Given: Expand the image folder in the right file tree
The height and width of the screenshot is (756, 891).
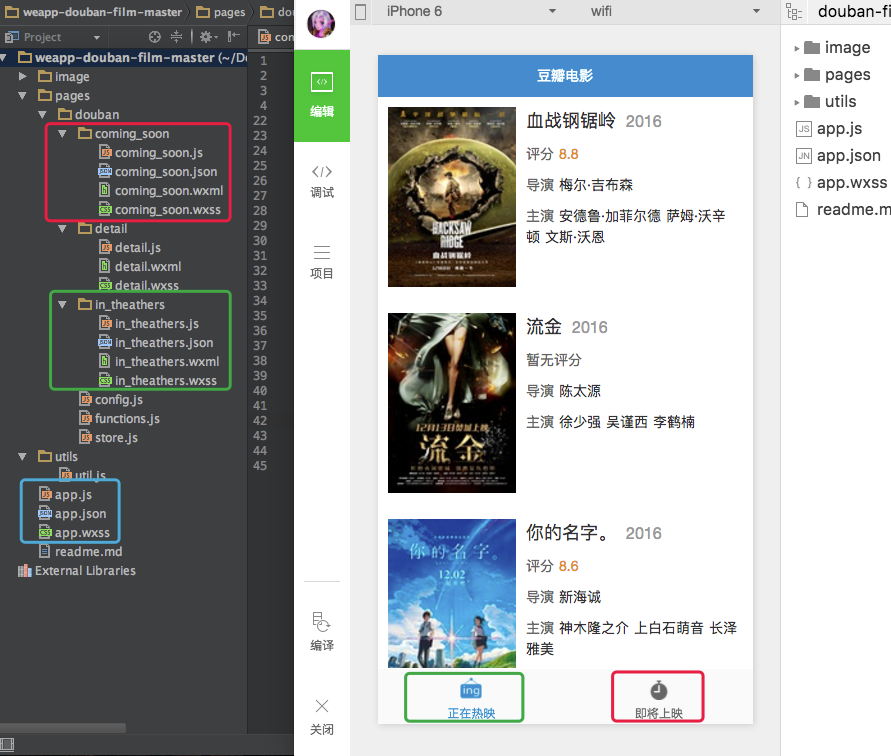Looking at the screenshot, I should tap(797, 48).
